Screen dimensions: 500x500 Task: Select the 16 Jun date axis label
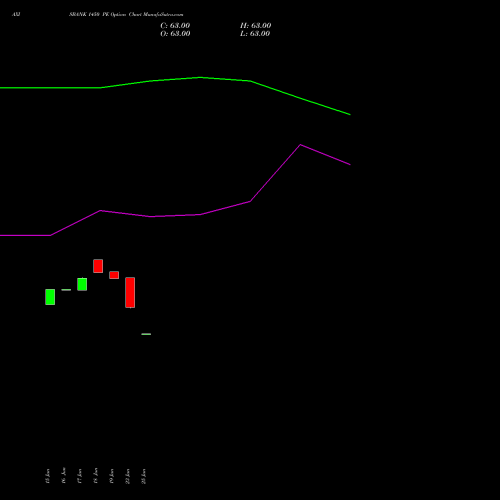(63, 476)
